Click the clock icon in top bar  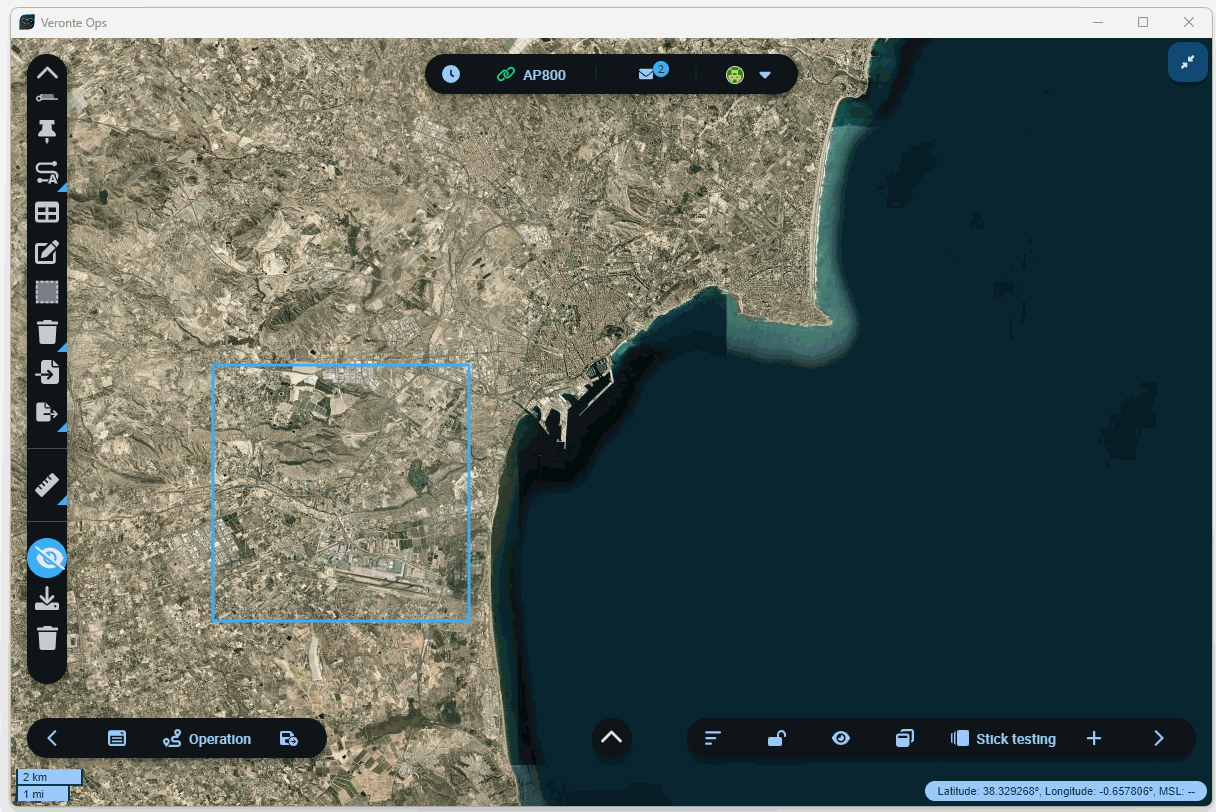[451, 74]
